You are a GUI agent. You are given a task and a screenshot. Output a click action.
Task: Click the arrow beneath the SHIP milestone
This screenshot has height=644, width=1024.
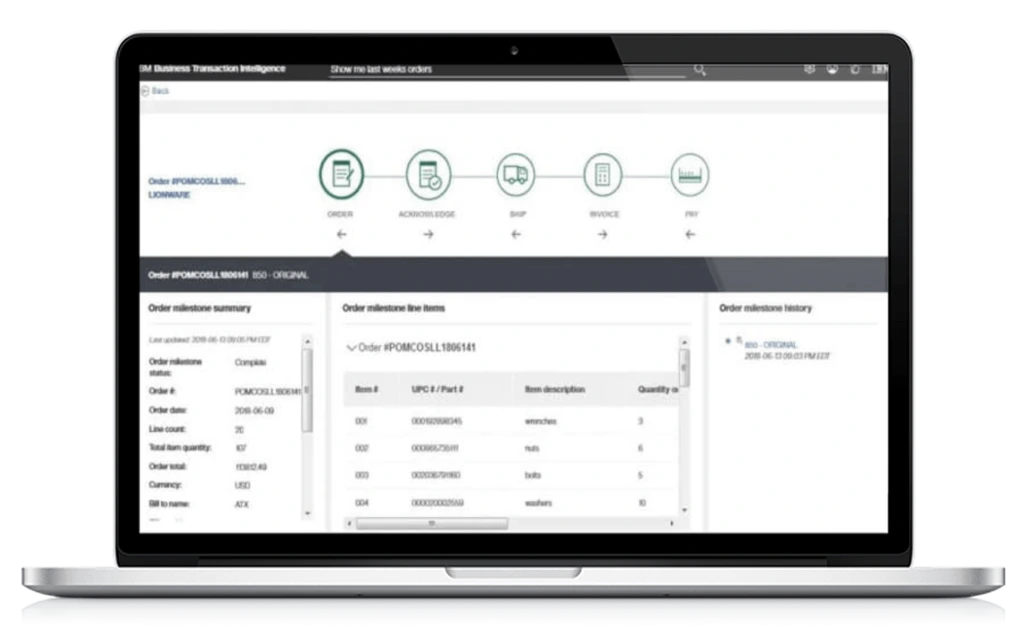[x=515, y=234]
